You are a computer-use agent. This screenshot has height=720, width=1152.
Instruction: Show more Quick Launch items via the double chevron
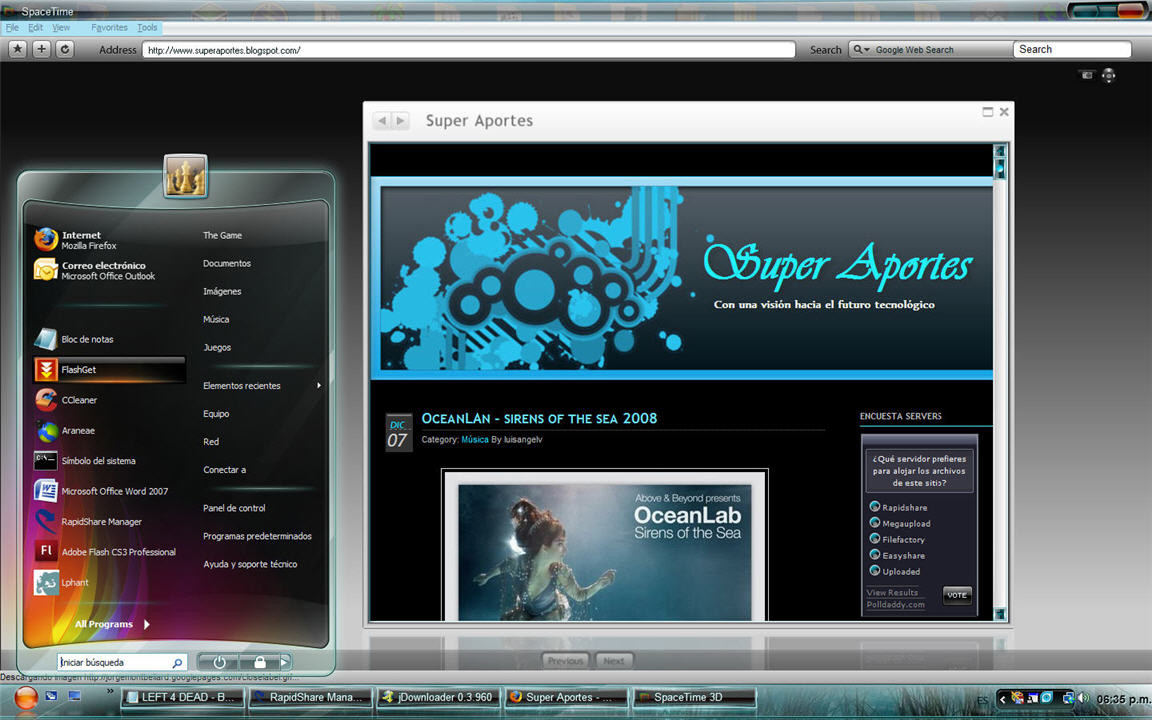tap(110, 691)
